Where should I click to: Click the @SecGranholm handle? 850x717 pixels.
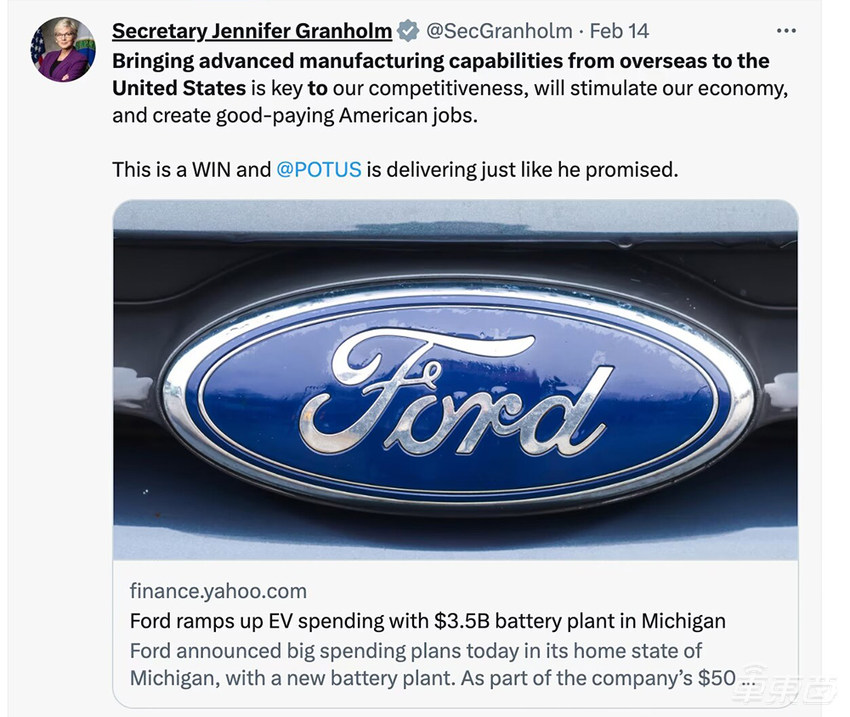(500, 31)
